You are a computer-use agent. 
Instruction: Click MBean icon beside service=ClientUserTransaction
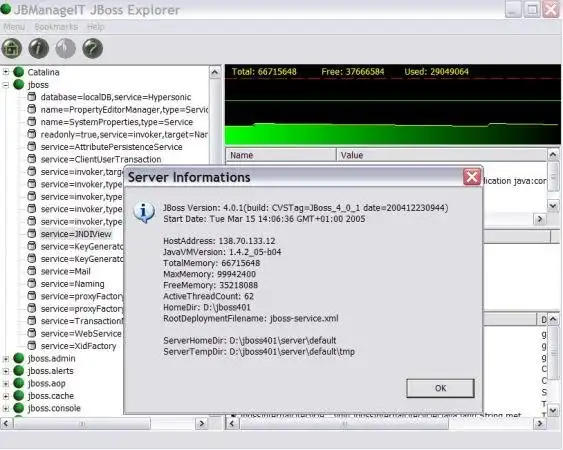pos(32,159)
